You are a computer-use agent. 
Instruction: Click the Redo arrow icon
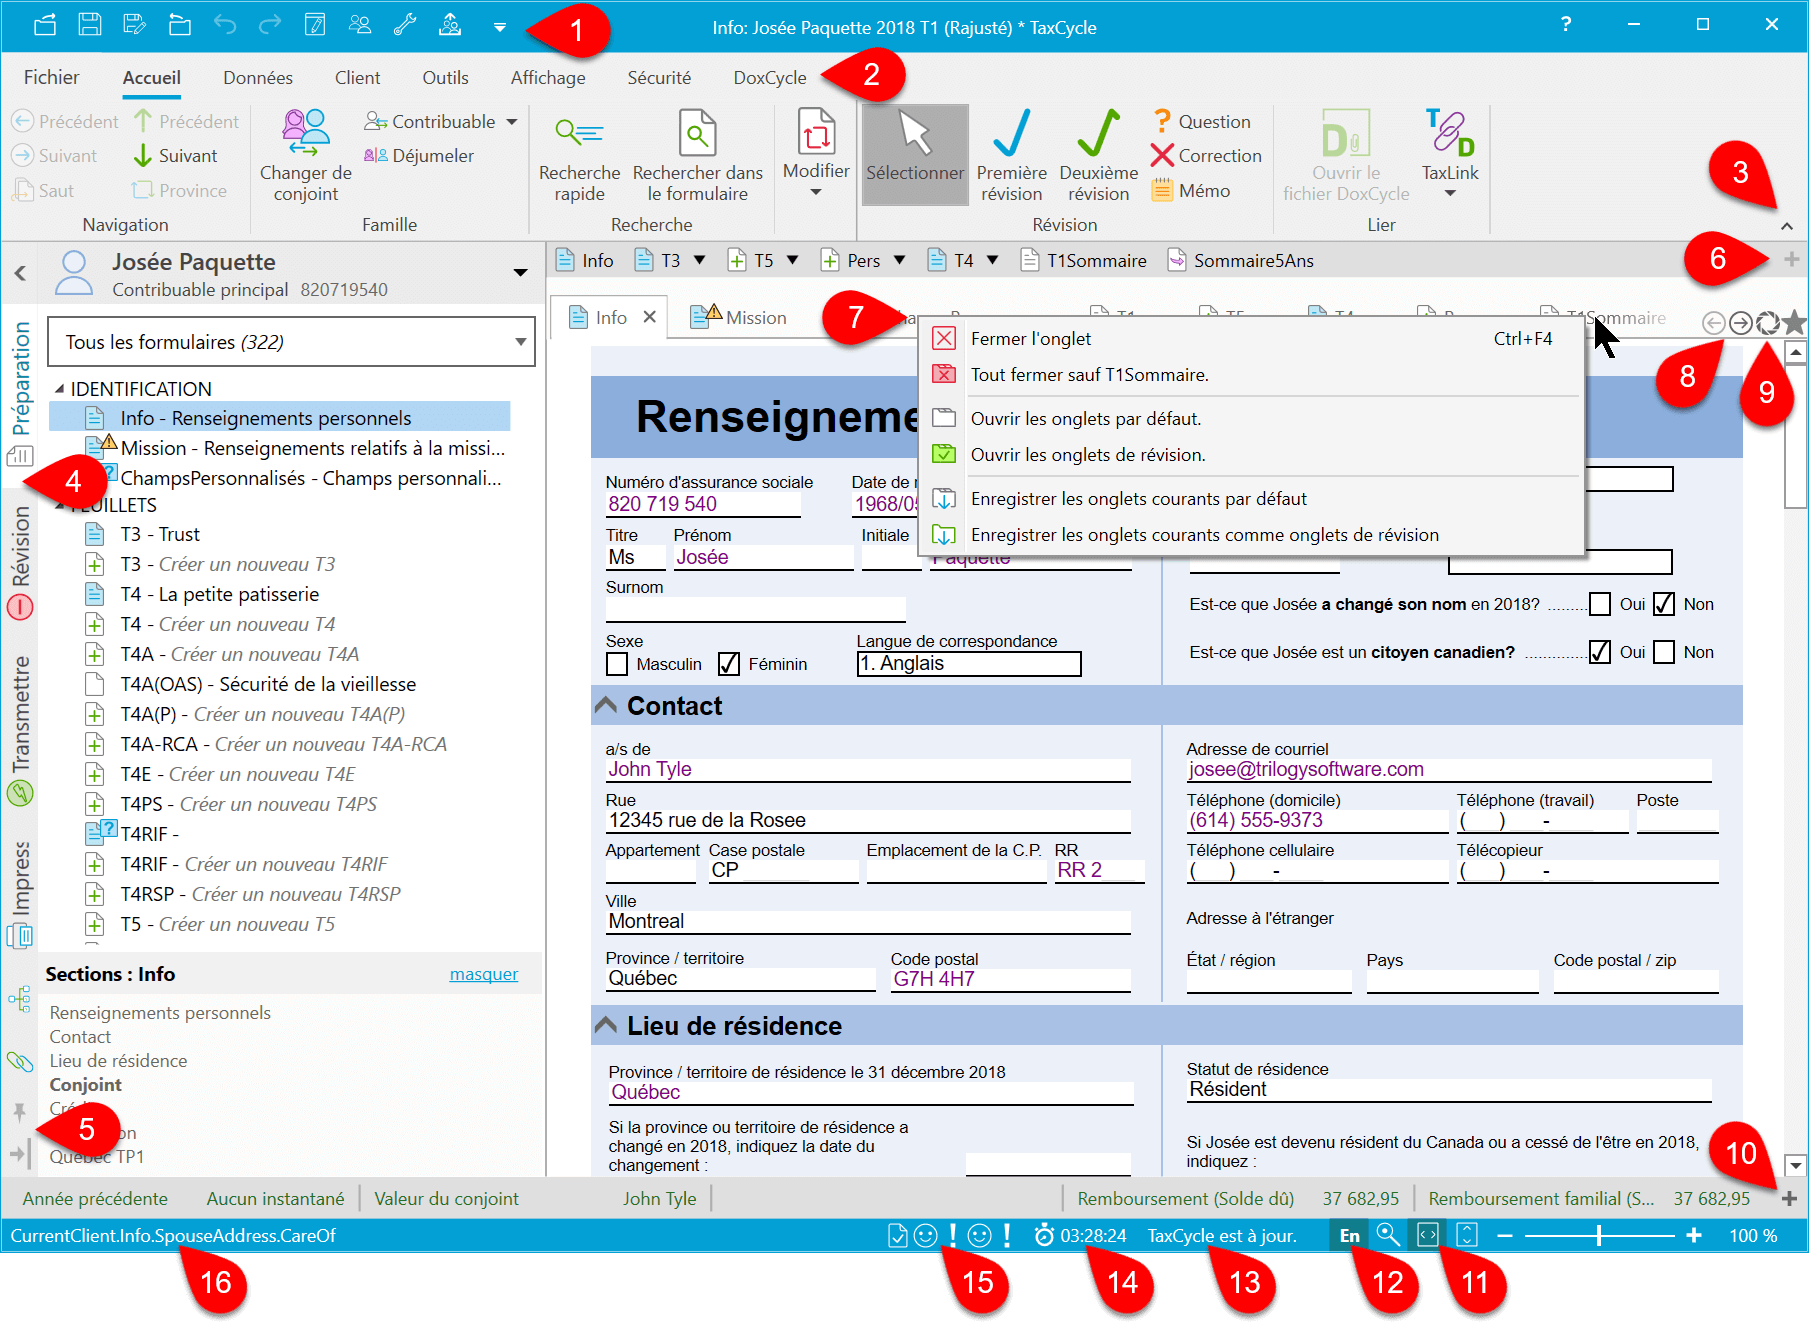(270, 26)
